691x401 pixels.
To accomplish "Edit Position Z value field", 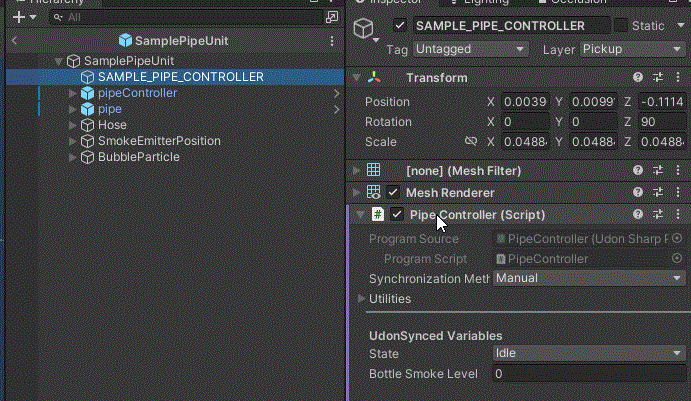I will point(662,102).
